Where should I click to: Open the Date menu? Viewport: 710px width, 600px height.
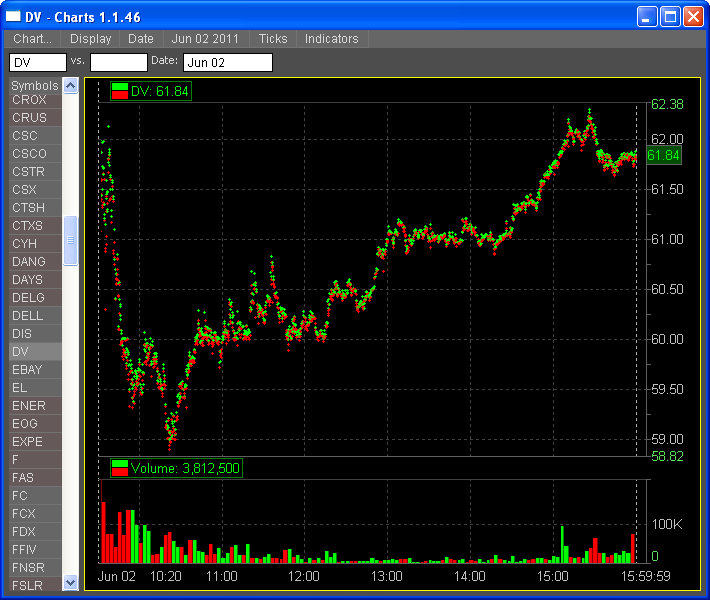141,39
